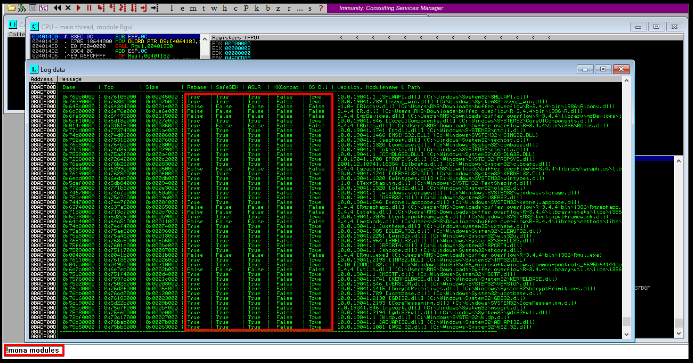Click the Execute till return icon

coord(144,8)
